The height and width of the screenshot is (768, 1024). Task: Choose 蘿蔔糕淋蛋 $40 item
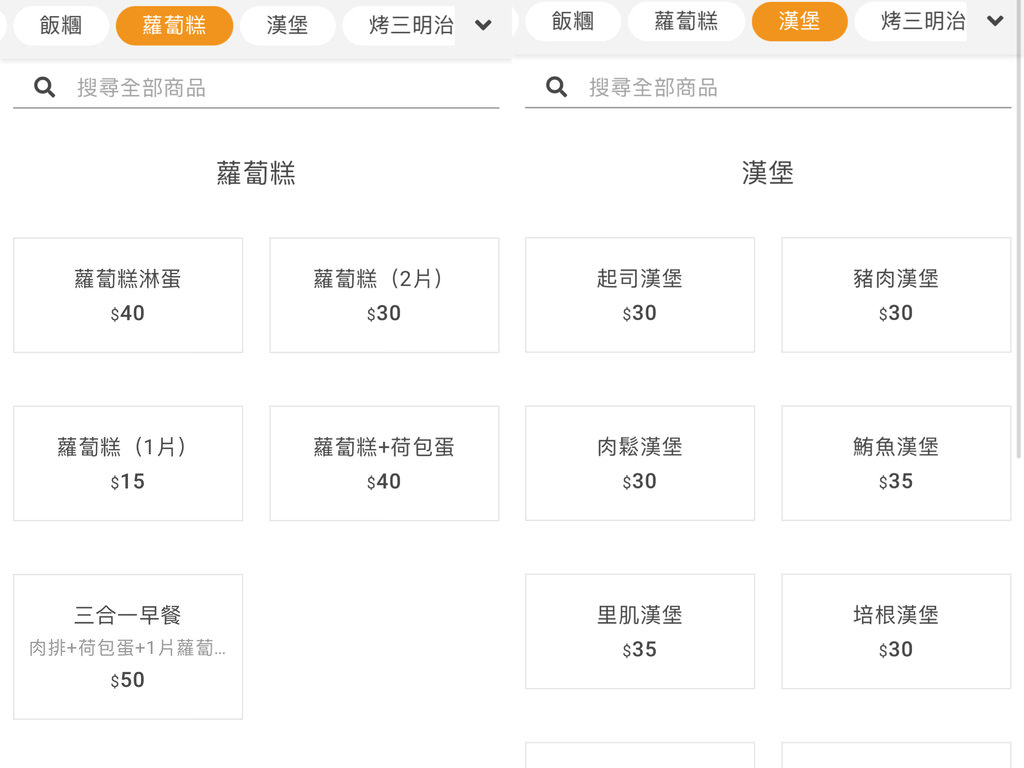[128, 295]
